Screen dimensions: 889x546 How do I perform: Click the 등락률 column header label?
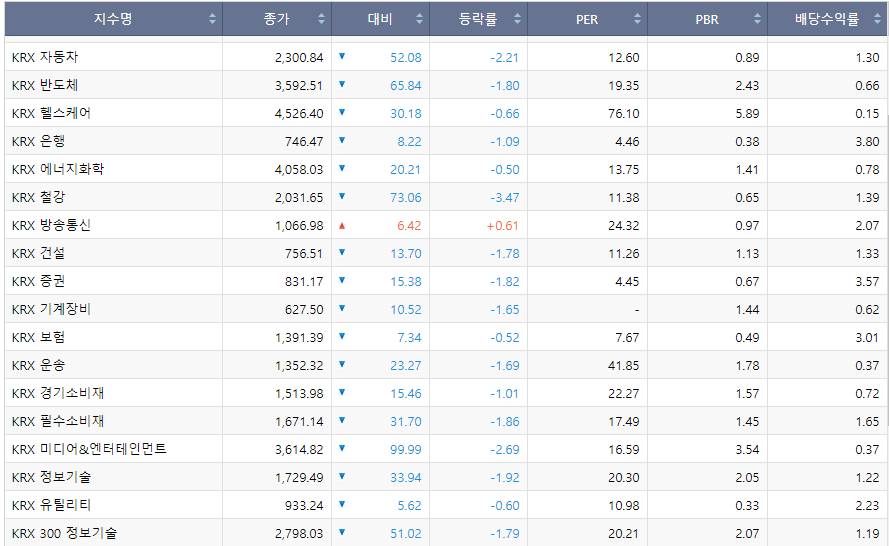[x=478, y=19]
